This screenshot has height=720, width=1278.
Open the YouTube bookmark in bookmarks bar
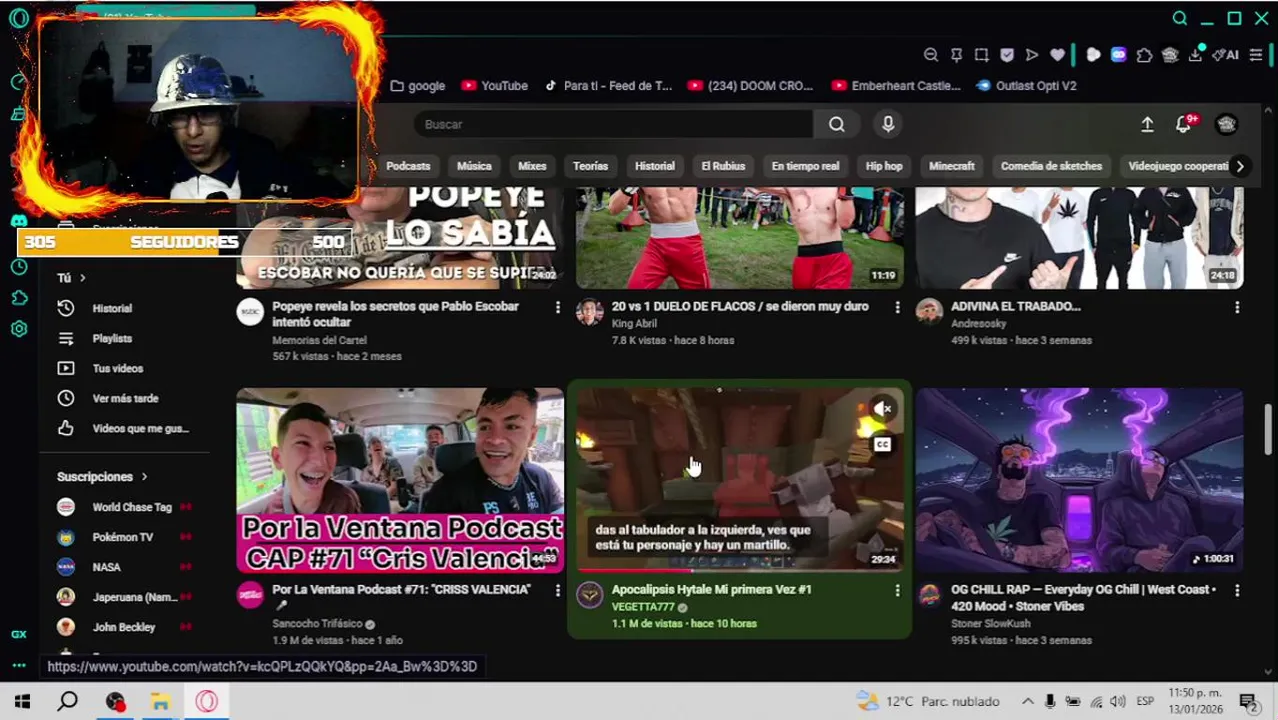494,86
